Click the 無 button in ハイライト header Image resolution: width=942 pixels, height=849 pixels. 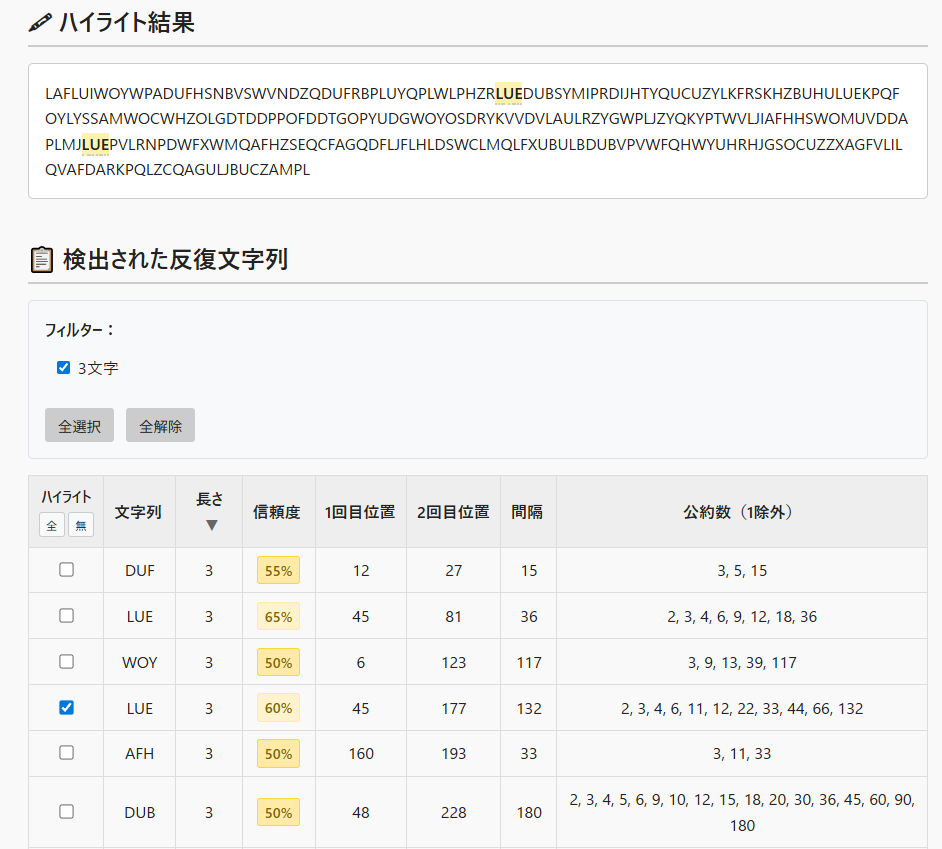click(80, 524)
